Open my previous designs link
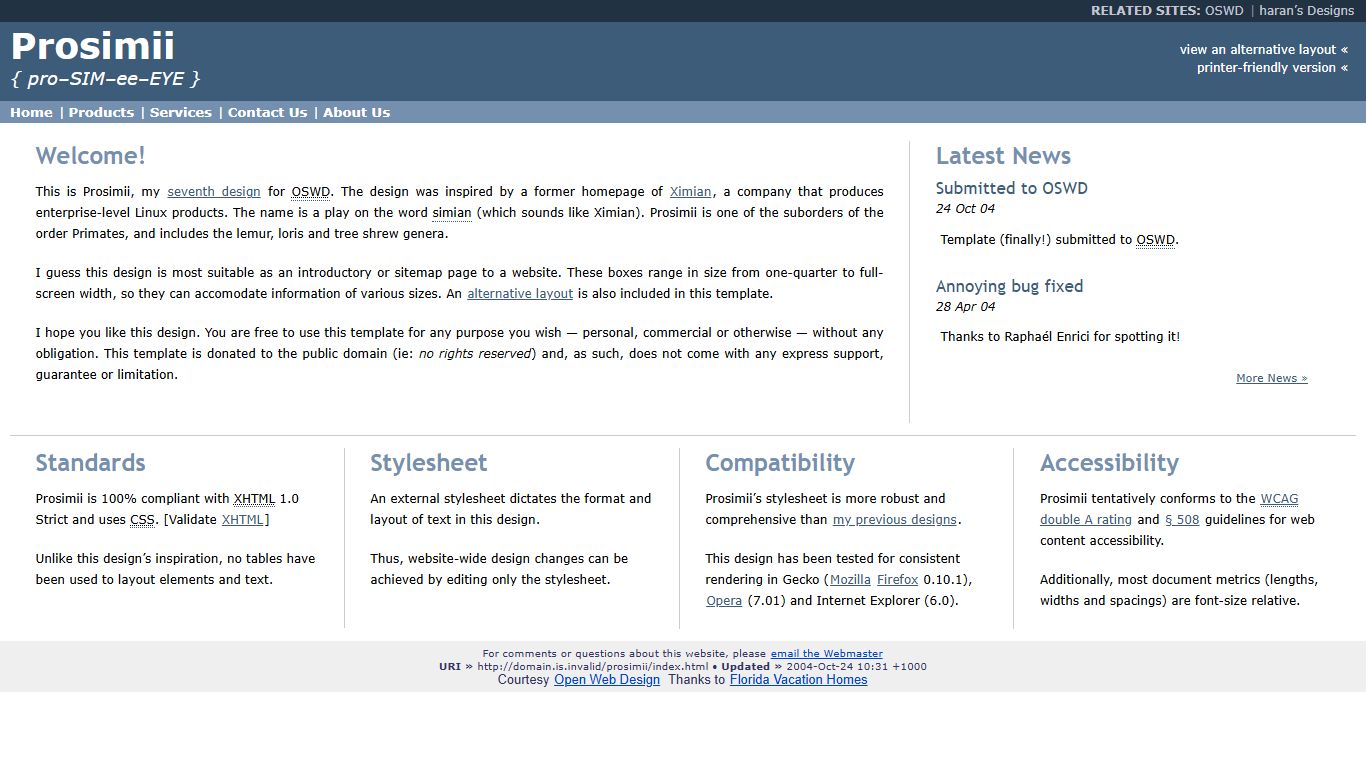The height and width of the screenshot is (768, 1366). point(894,519)
